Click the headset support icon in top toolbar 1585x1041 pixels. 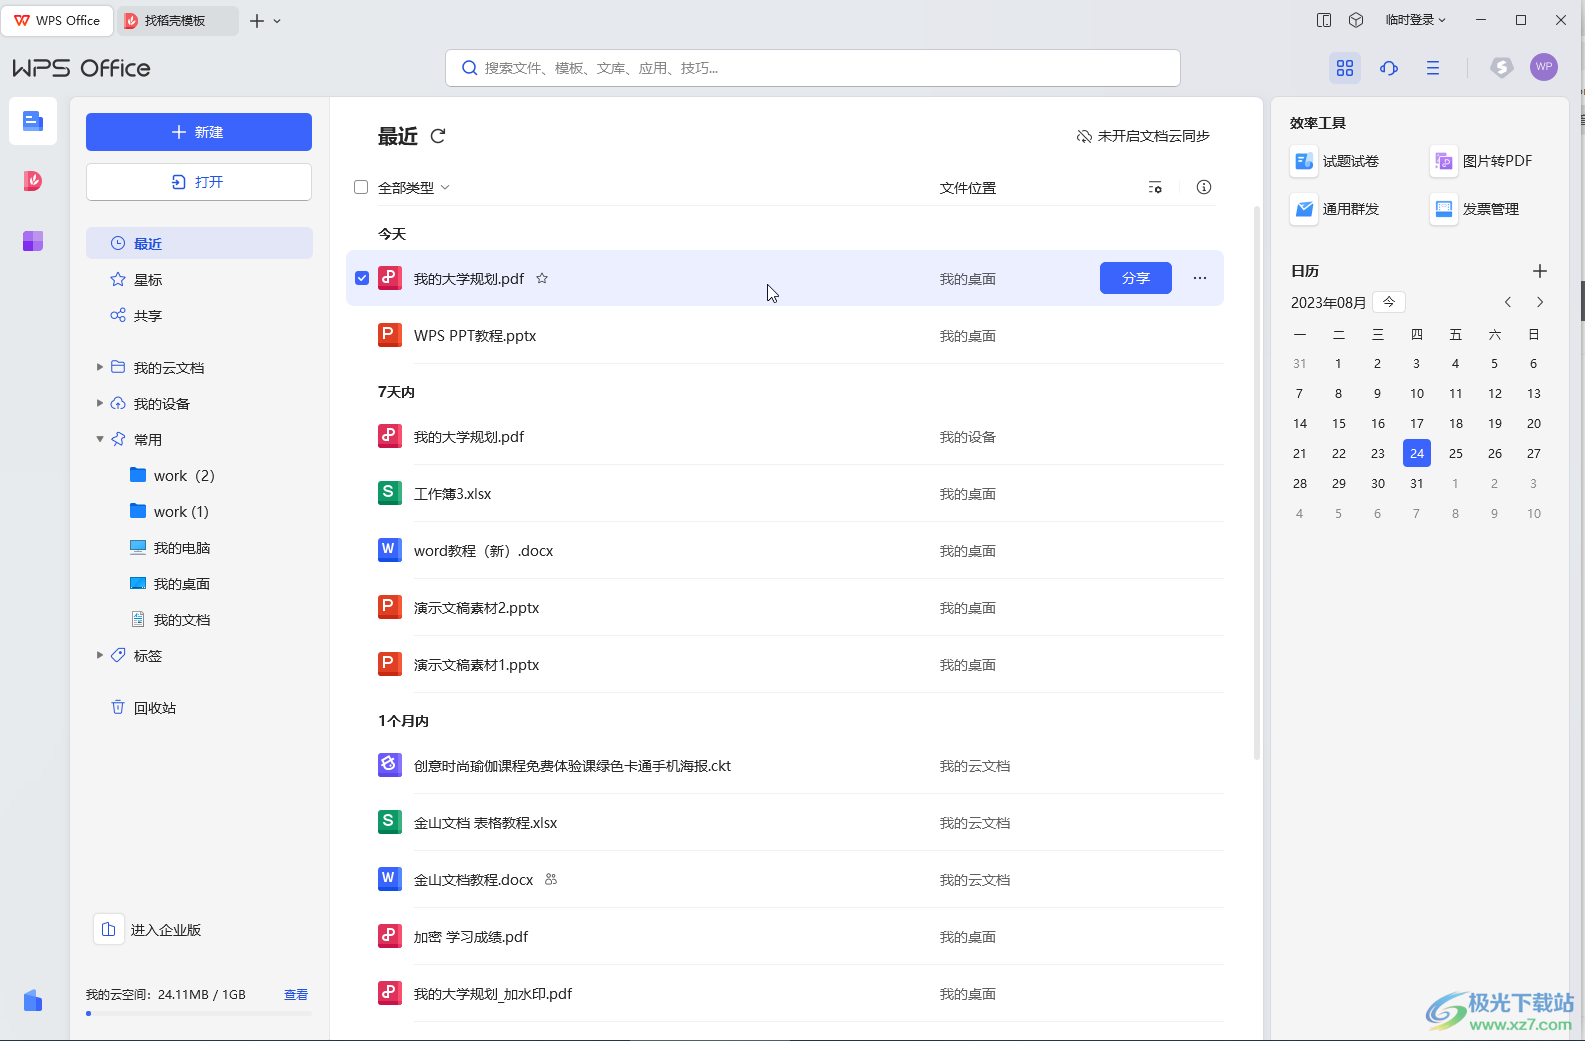click(x=1389, y=68)
